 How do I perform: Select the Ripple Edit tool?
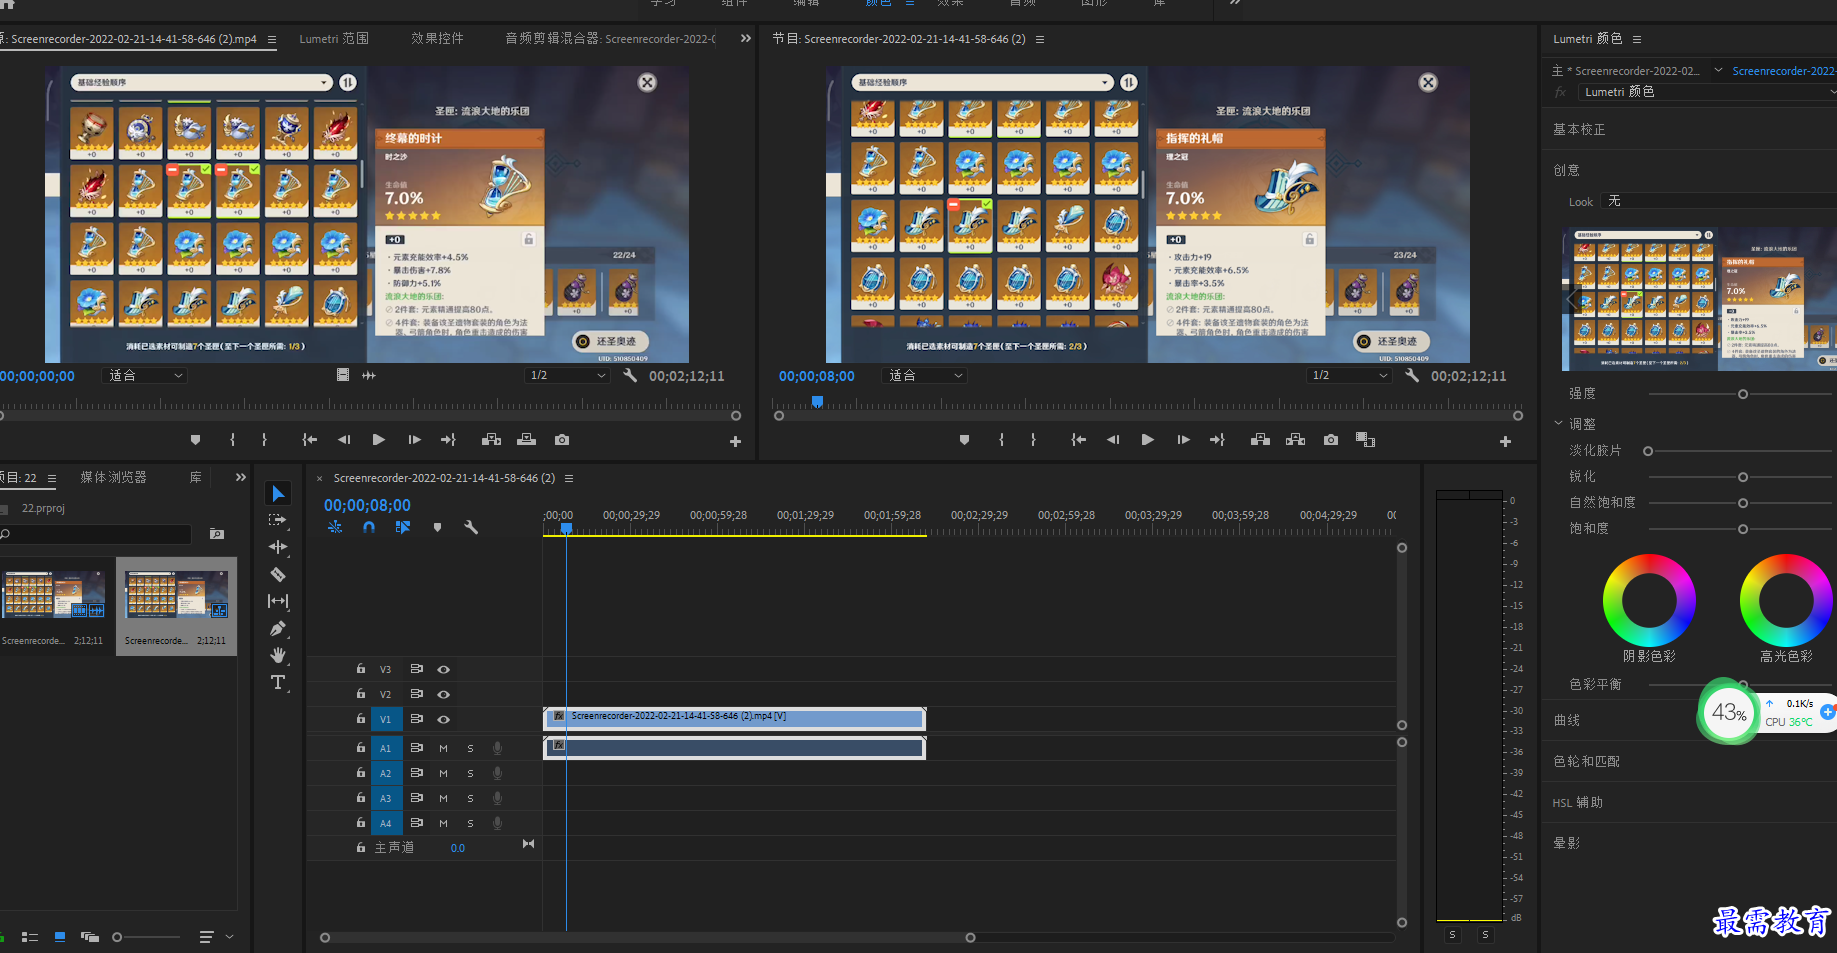tap(278, 547)
